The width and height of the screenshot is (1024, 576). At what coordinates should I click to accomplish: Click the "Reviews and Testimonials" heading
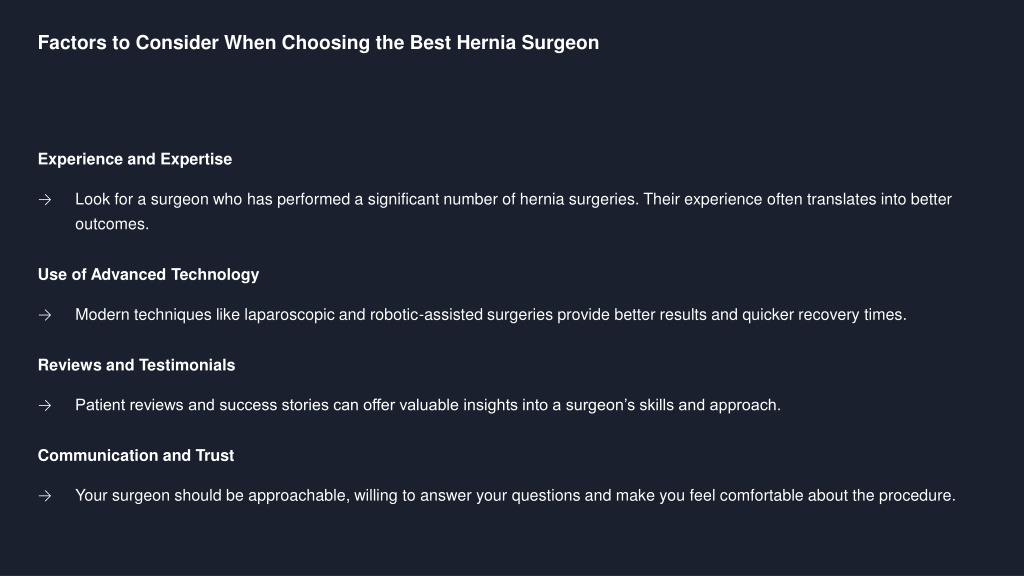click(x=136, y=365)
